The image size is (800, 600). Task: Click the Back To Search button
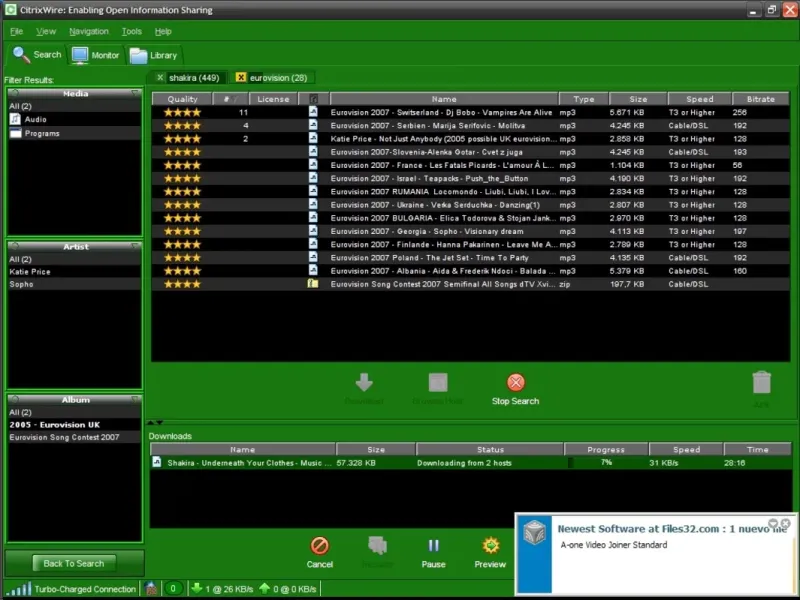point(74,563)
